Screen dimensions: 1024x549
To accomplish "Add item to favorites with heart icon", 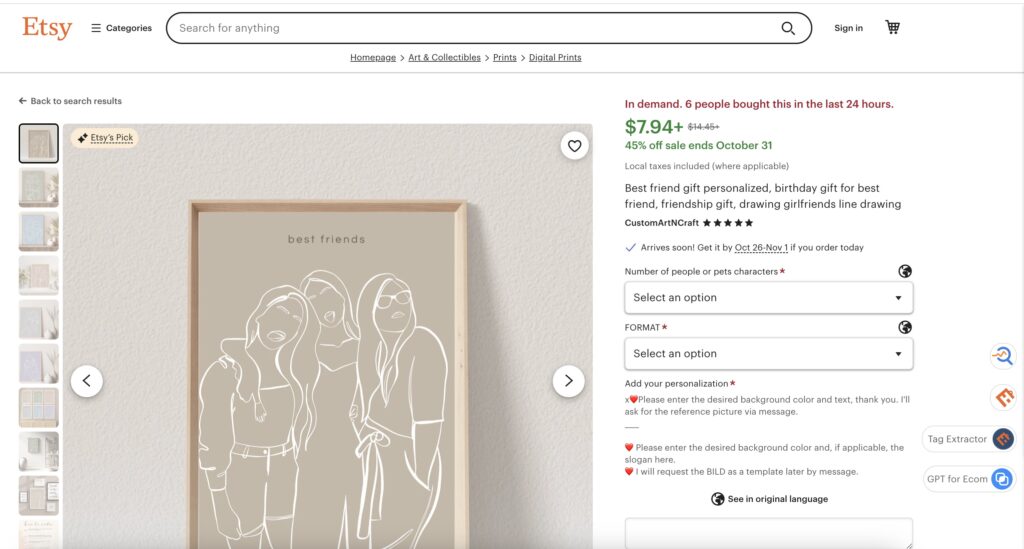I will [574, 146].
